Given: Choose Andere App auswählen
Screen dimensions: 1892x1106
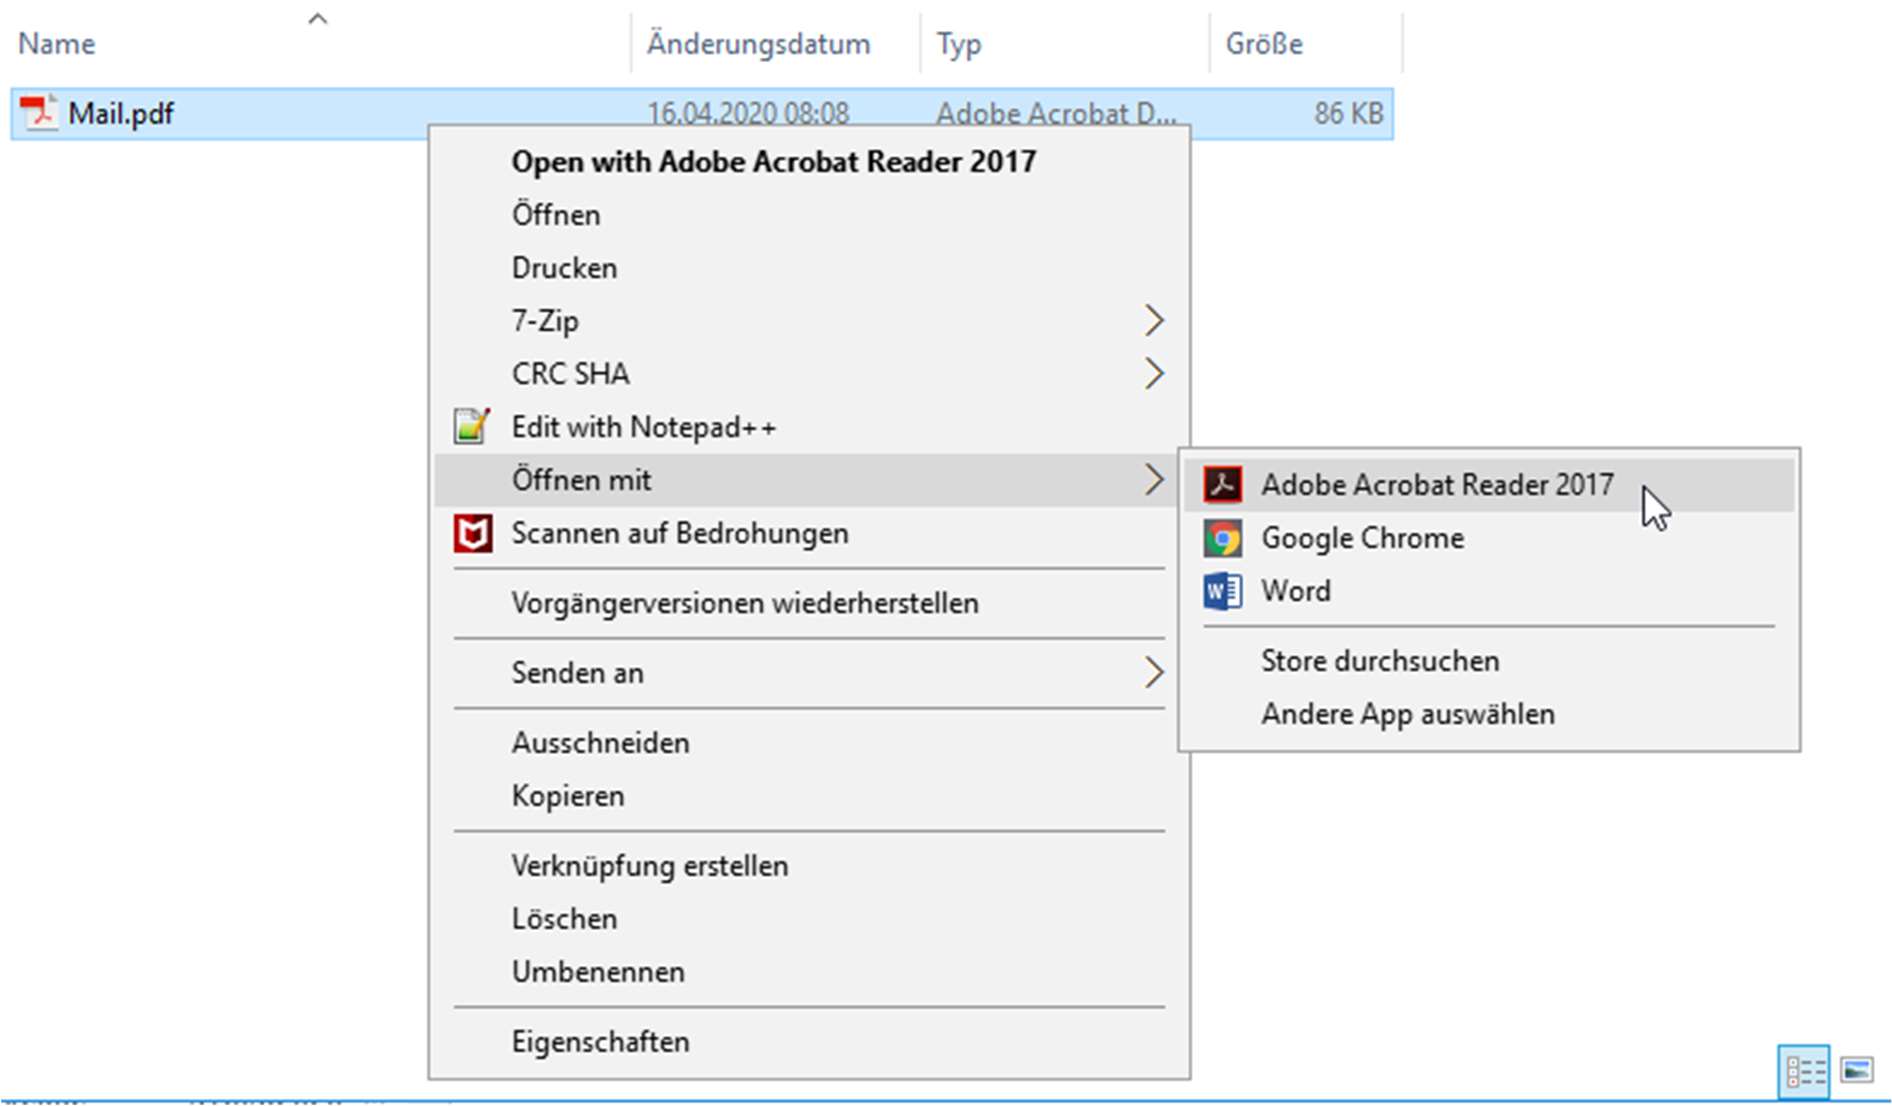Looking at the screenshot, I should click(1489, 714).
